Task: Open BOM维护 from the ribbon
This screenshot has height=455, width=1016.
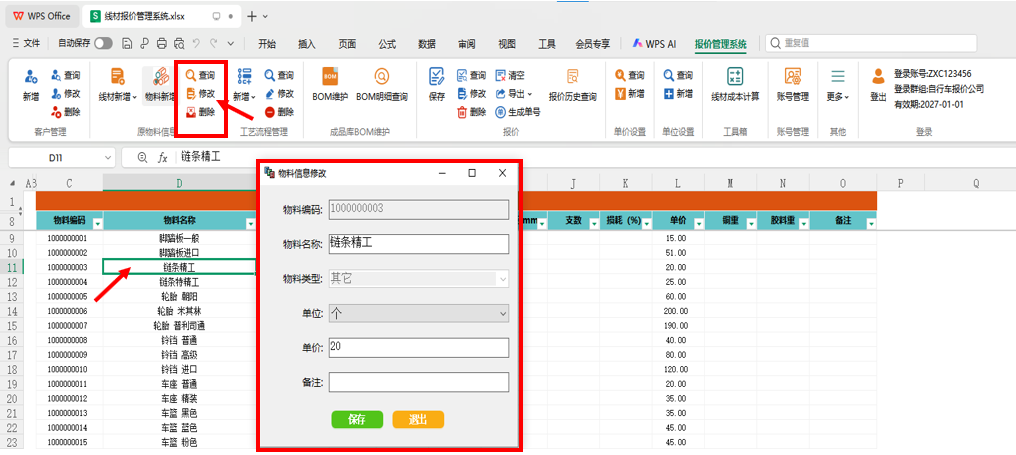Action: 330,85
